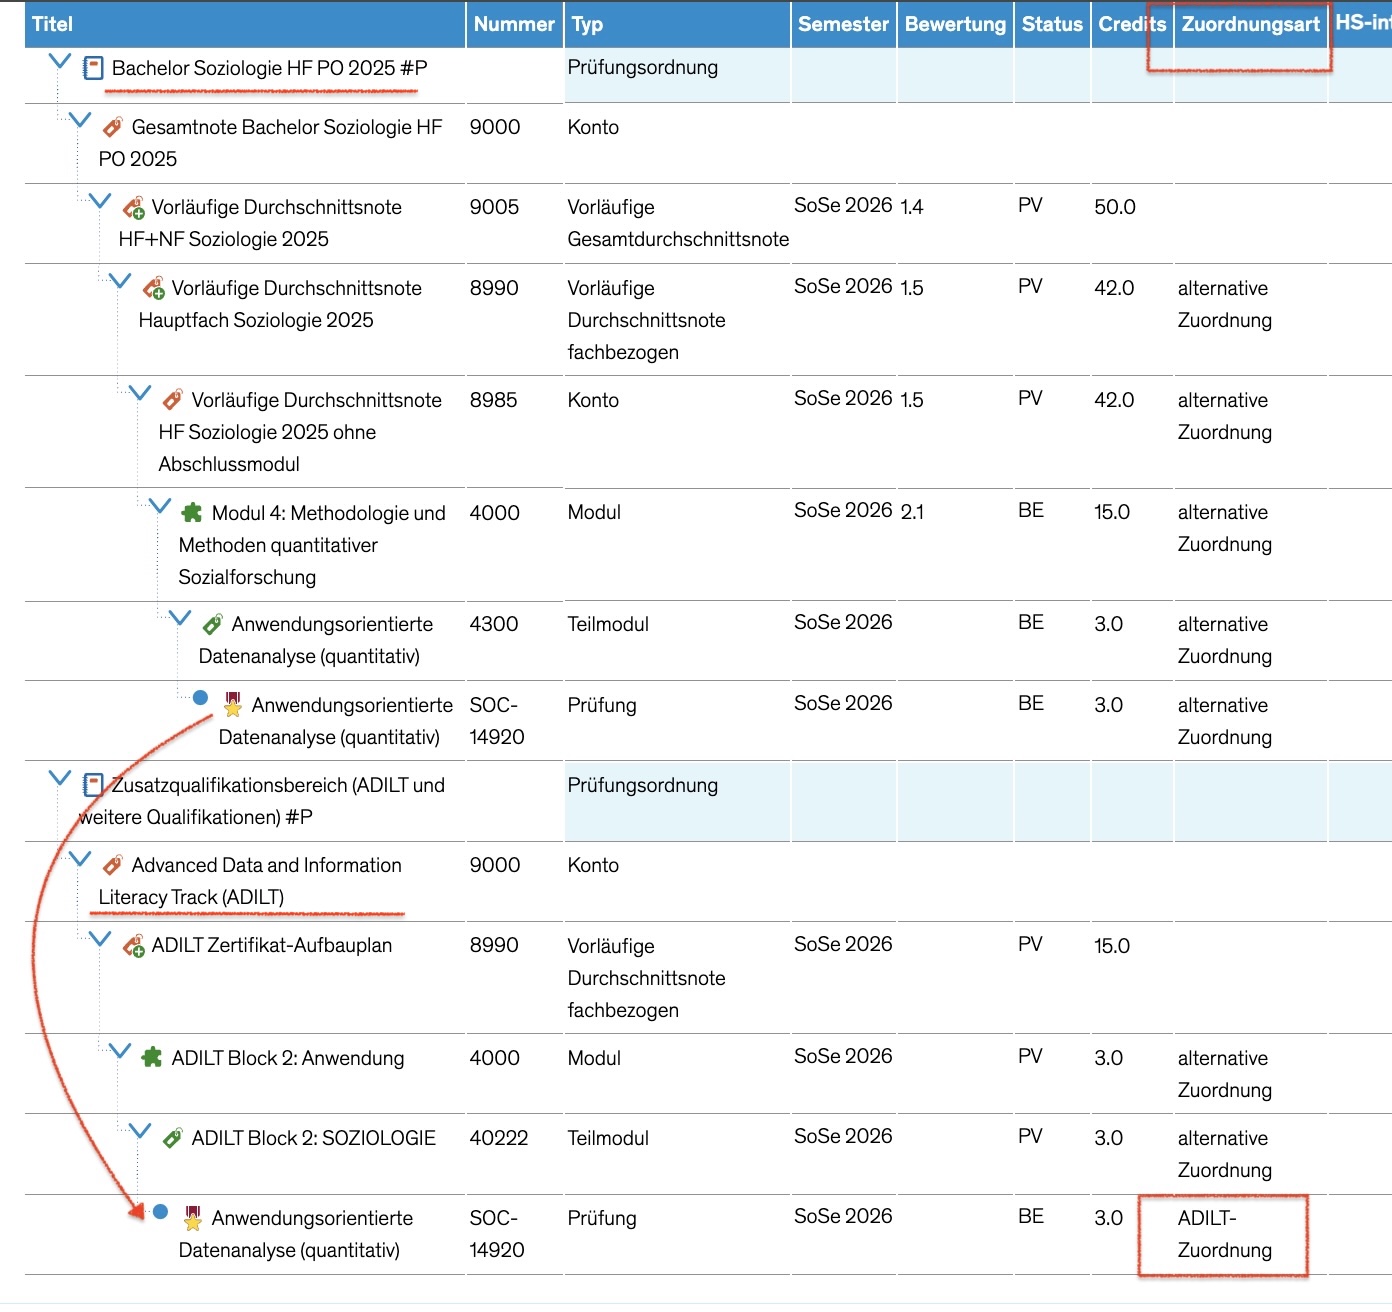Collapse the Teilmodul 4300 Anwendungsorientierte Datenanalyse node
Image resolution: width=1392 pixels, height=1312 pixels.
click(180, 617)
